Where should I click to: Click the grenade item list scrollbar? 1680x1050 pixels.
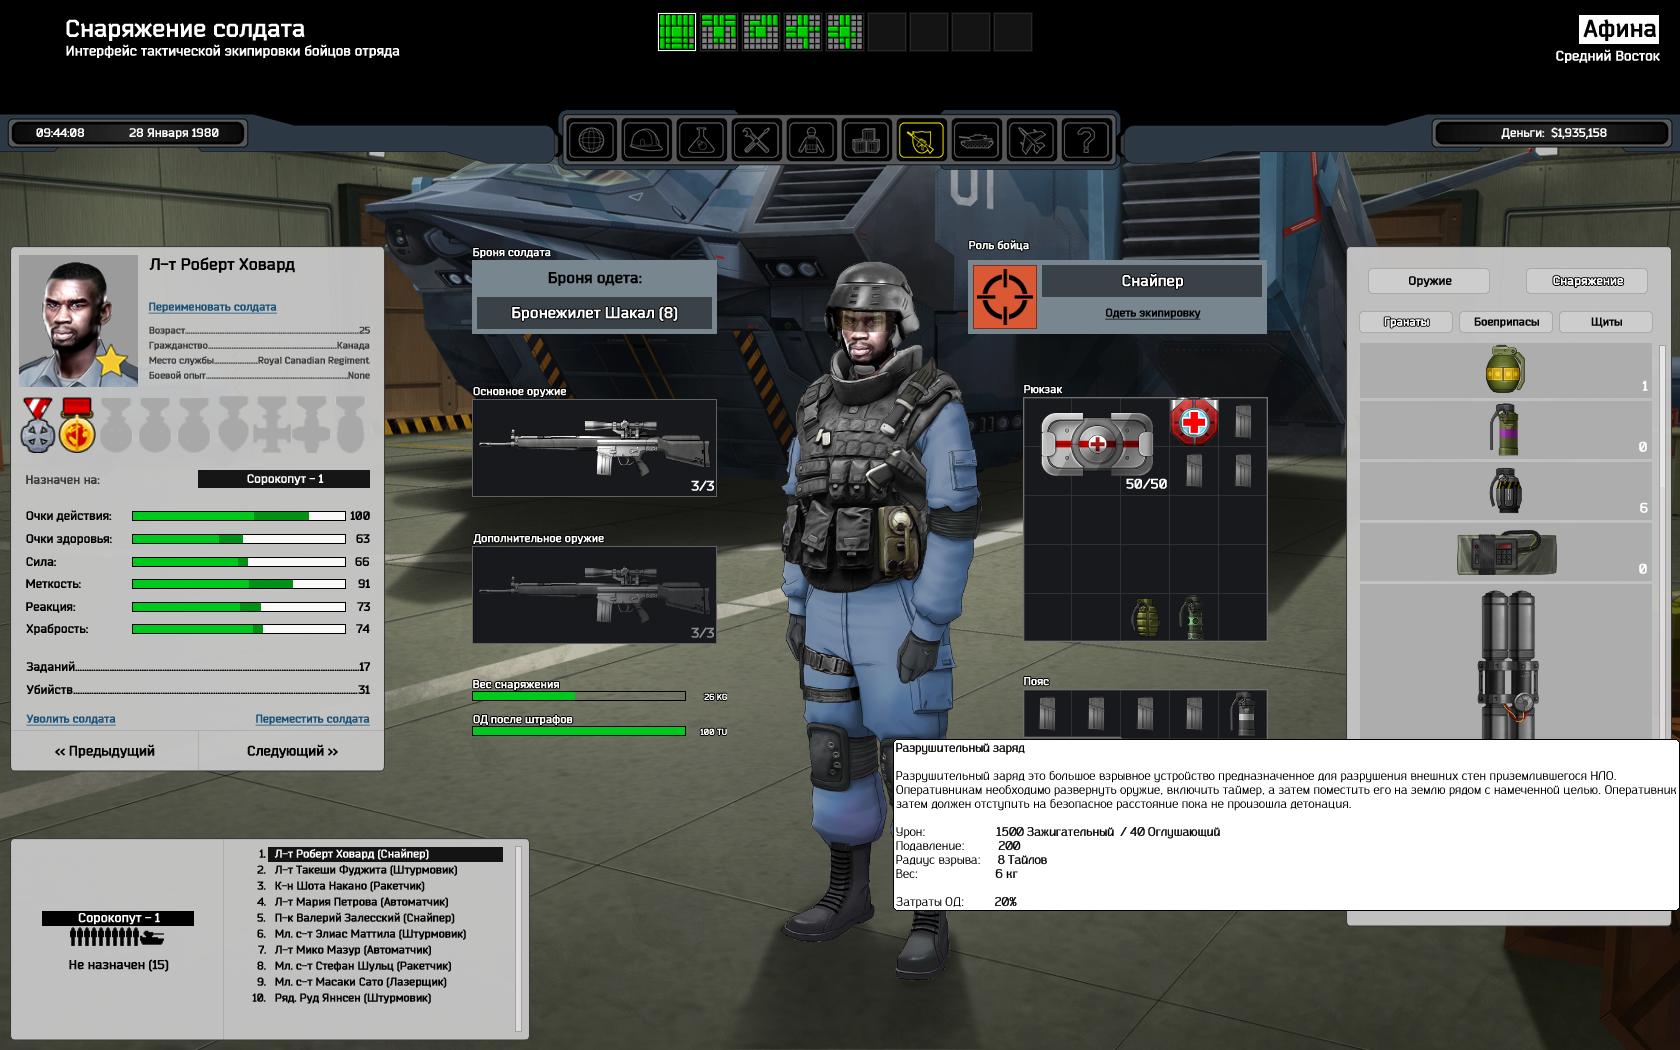click(x=1662, y=540)
